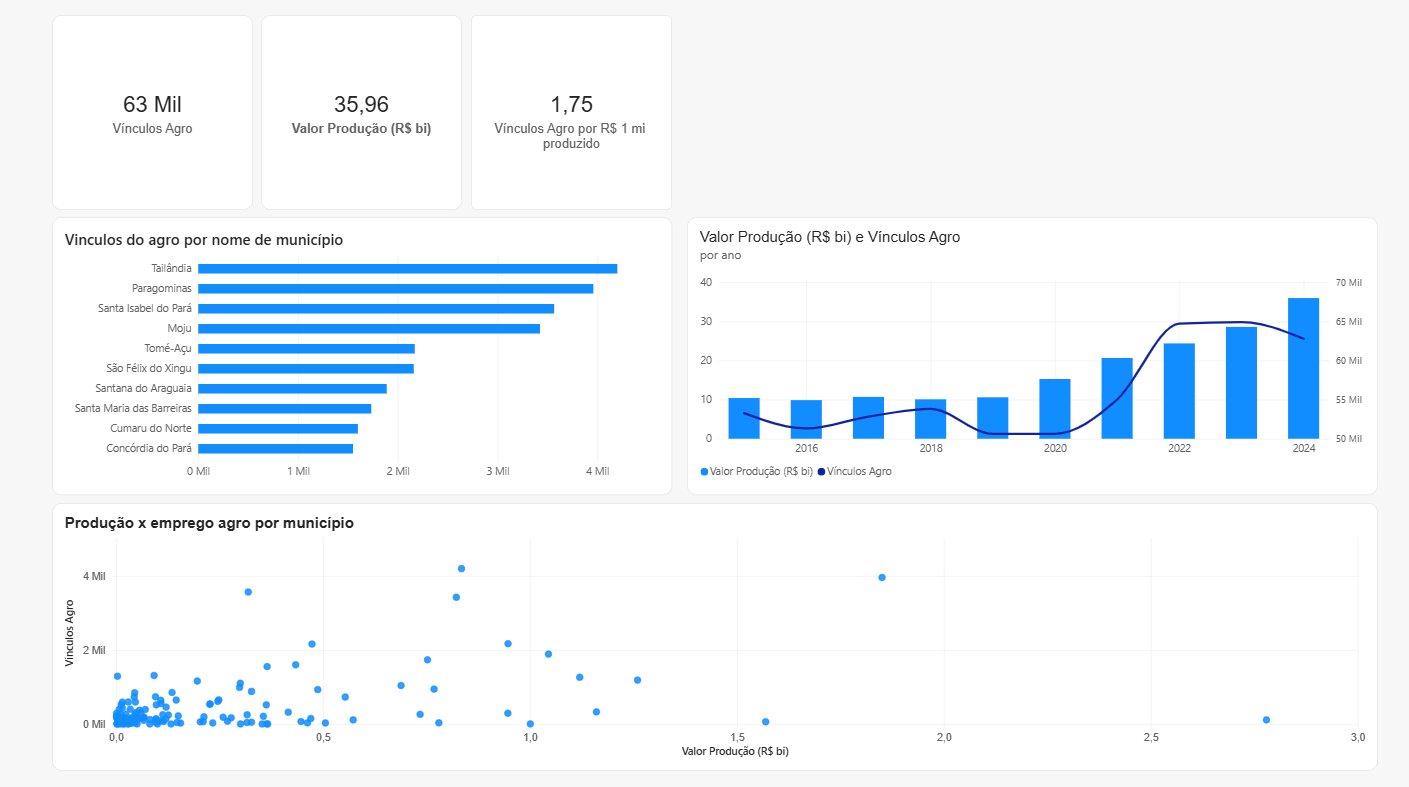Viewport: 1409px width, 787px height.
Task: Select the 2018 column in the yearly chart
Action: (931, 419)
